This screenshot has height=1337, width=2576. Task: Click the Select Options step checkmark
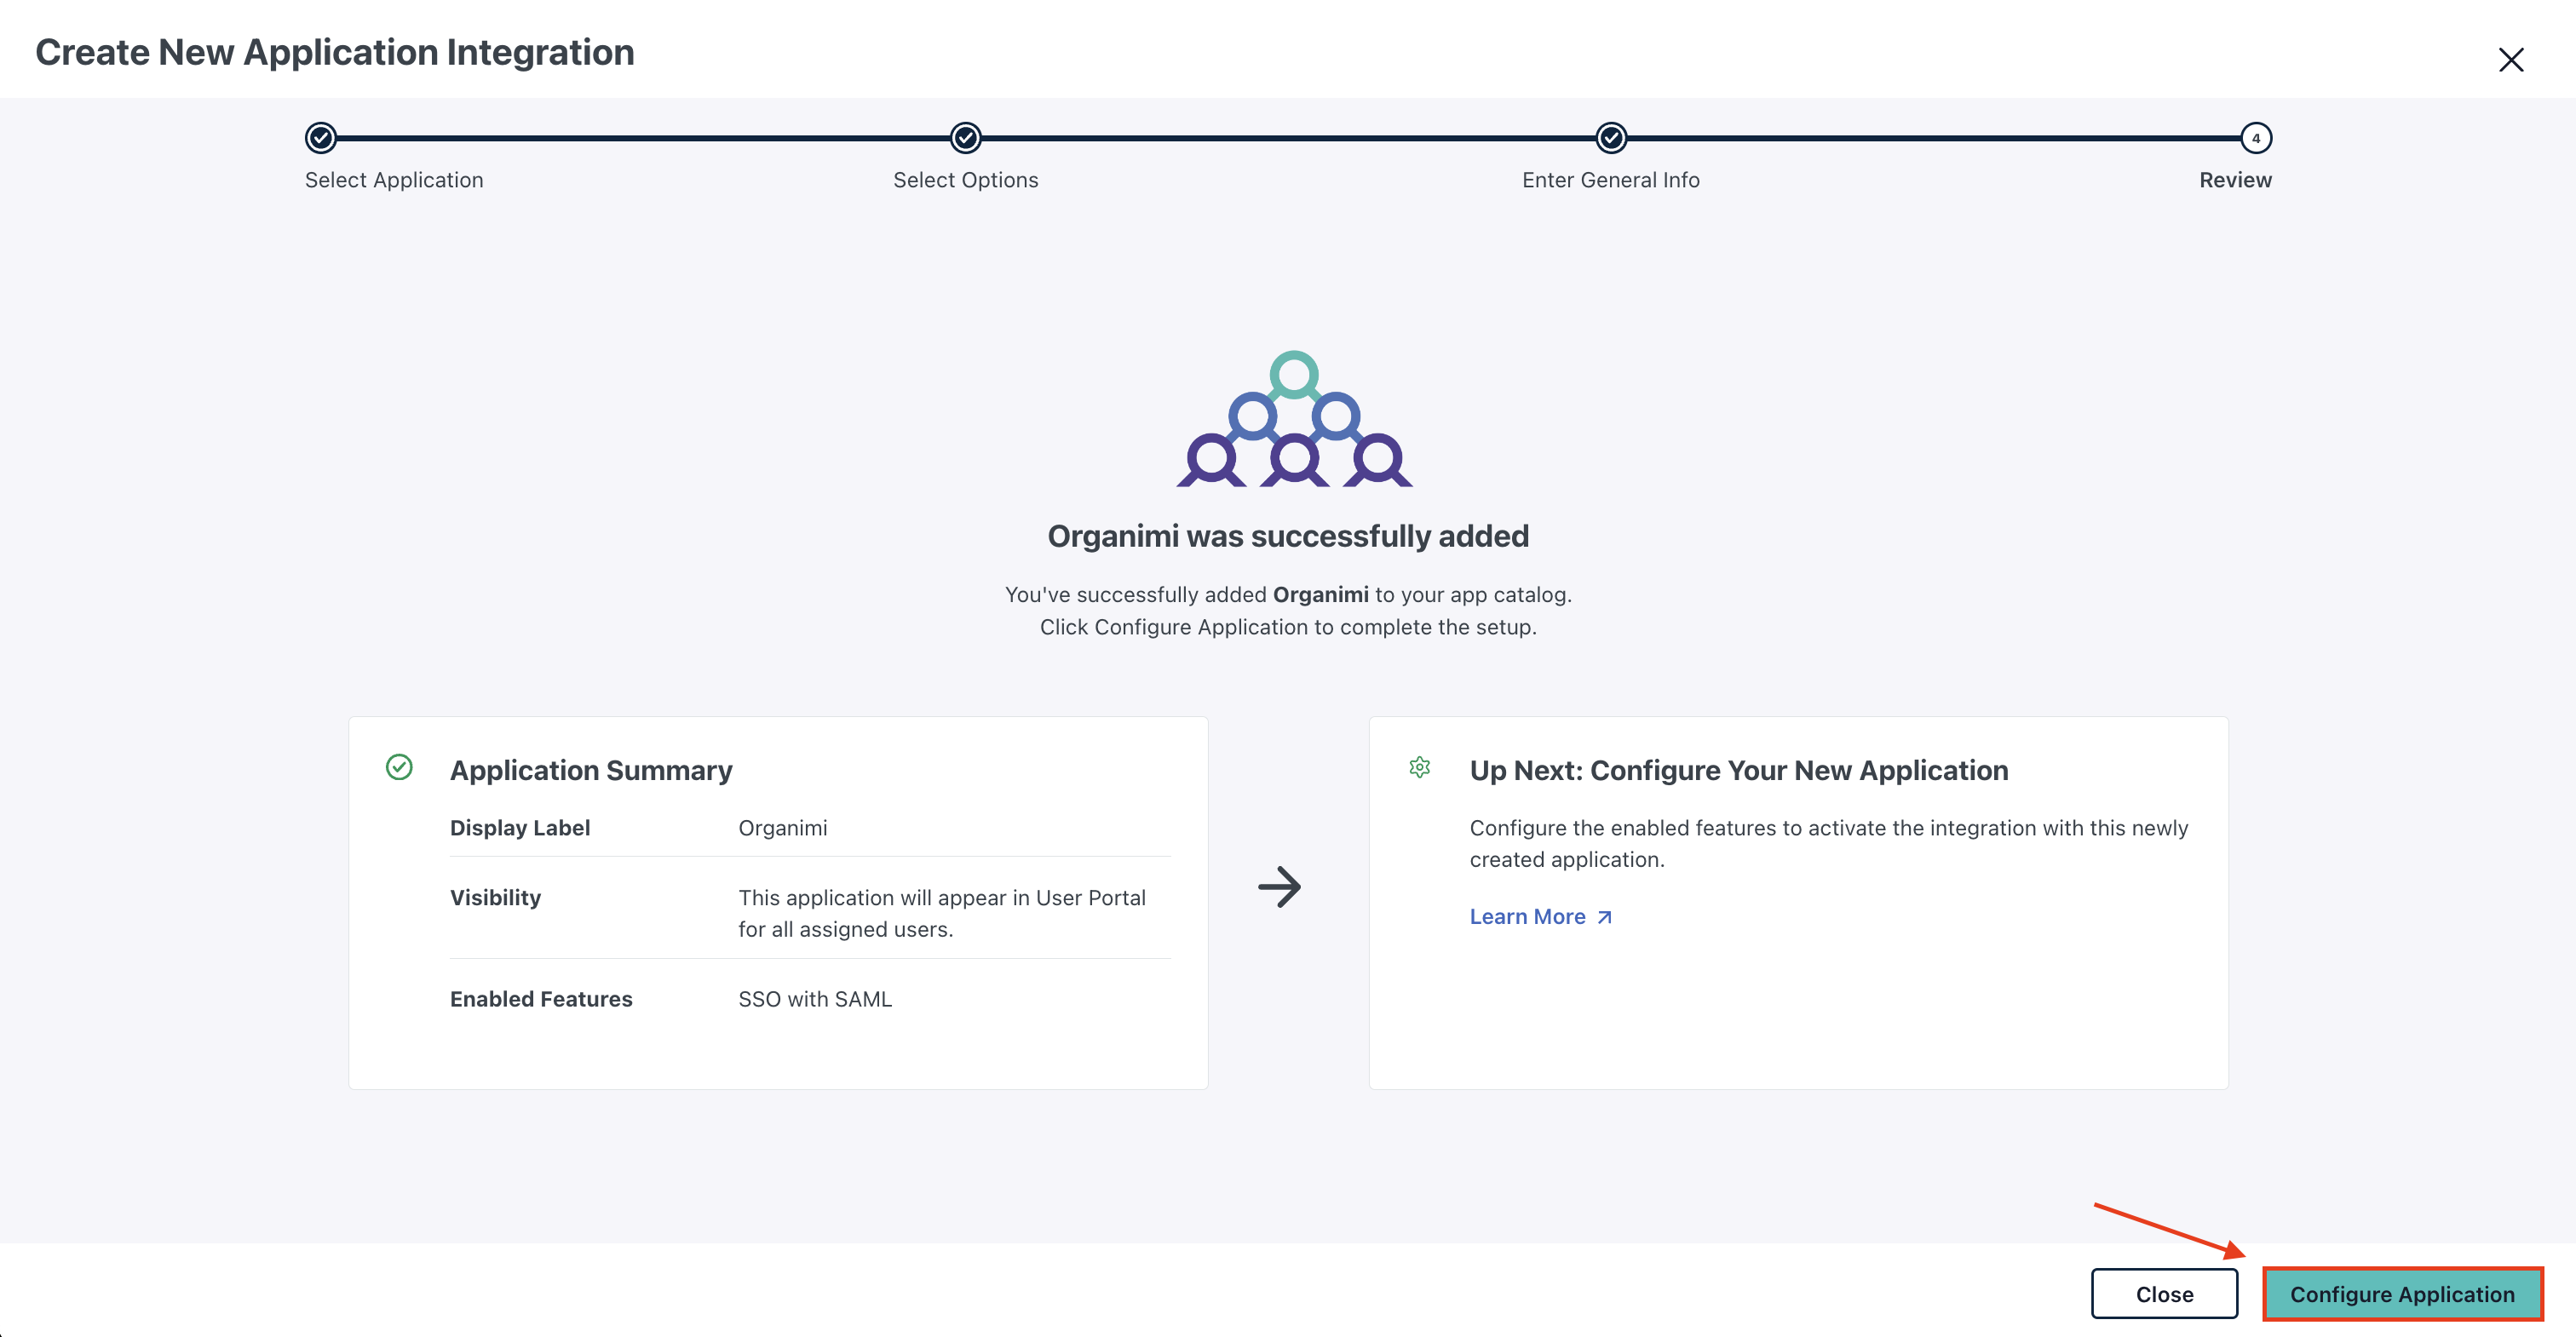point(966,138)
